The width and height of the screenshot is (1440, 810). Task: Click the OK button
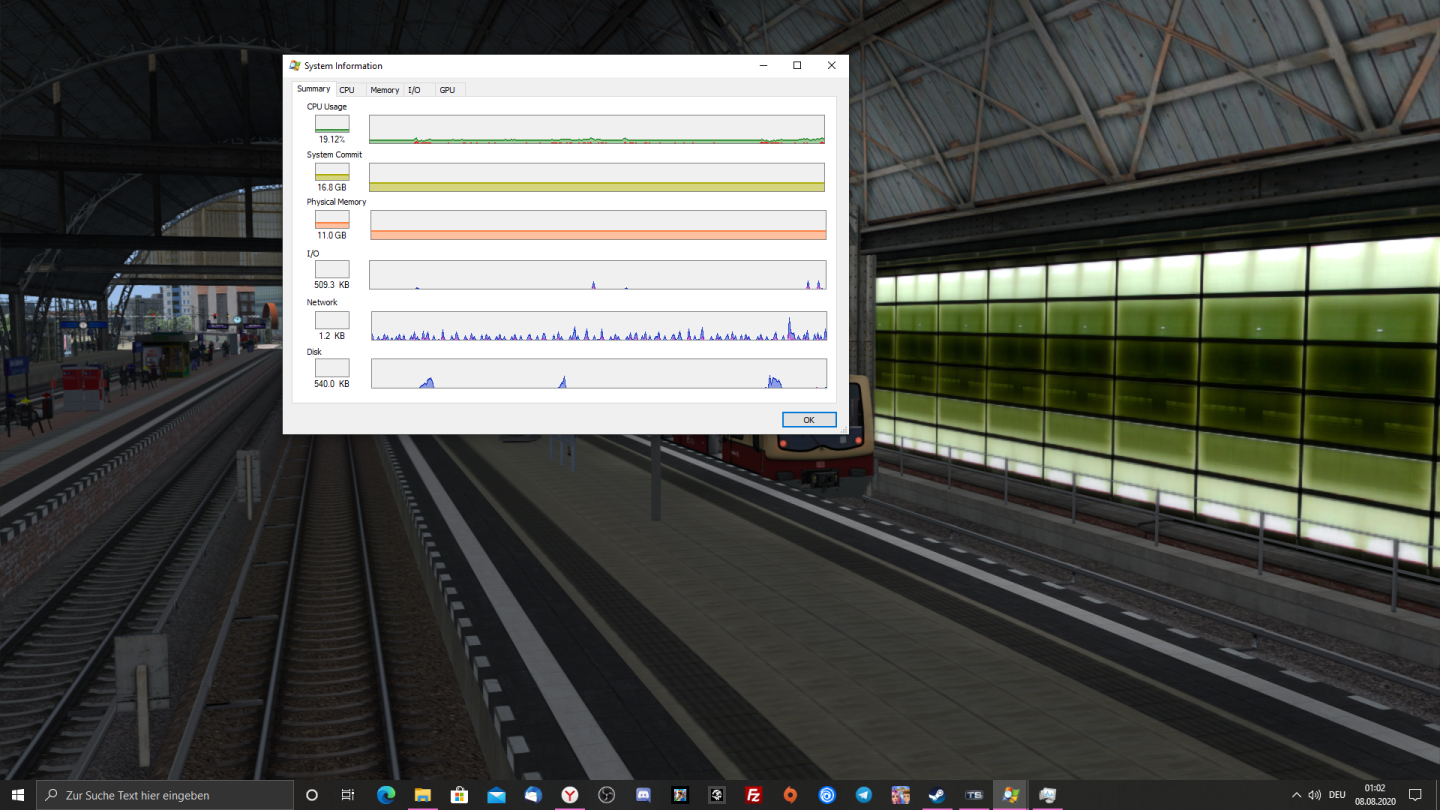pos(809,420)
